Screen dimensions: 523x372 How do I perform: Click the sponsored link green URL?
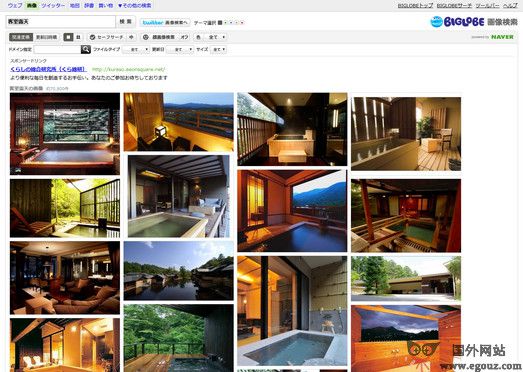click(x=128, y=69)
